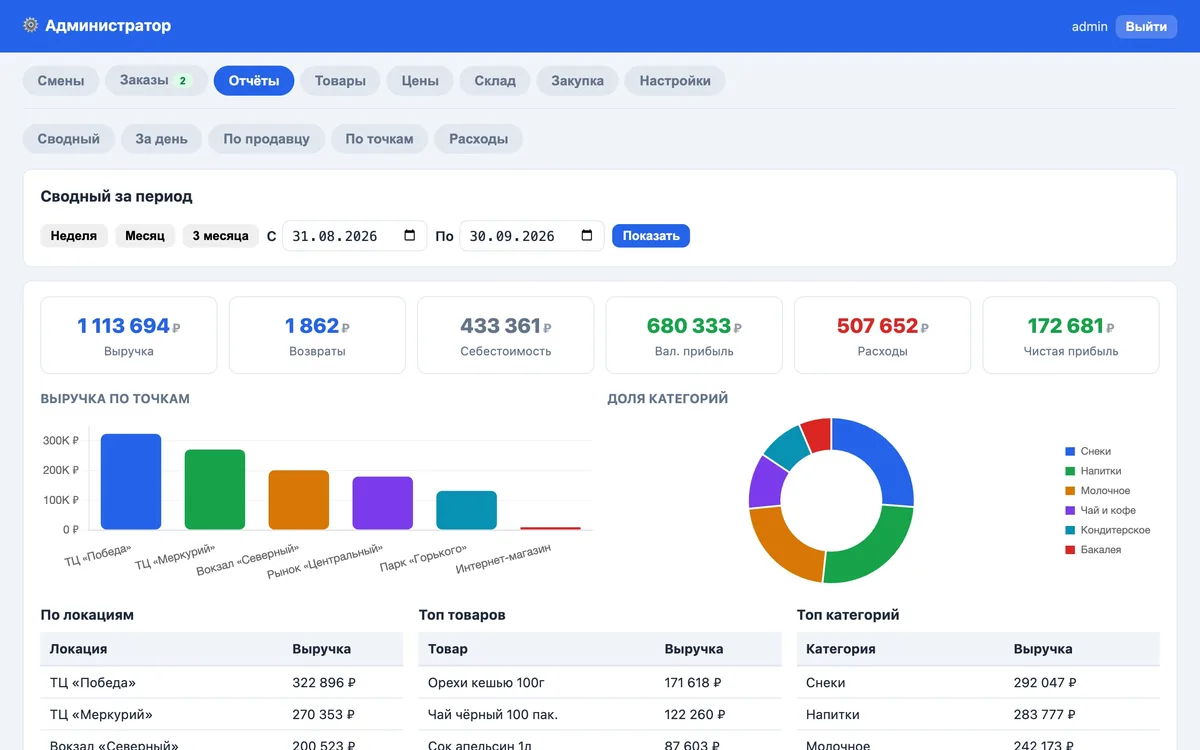The image size is (1200, 750).
Task: Open the По продавцу report
Action: point(266,139)
